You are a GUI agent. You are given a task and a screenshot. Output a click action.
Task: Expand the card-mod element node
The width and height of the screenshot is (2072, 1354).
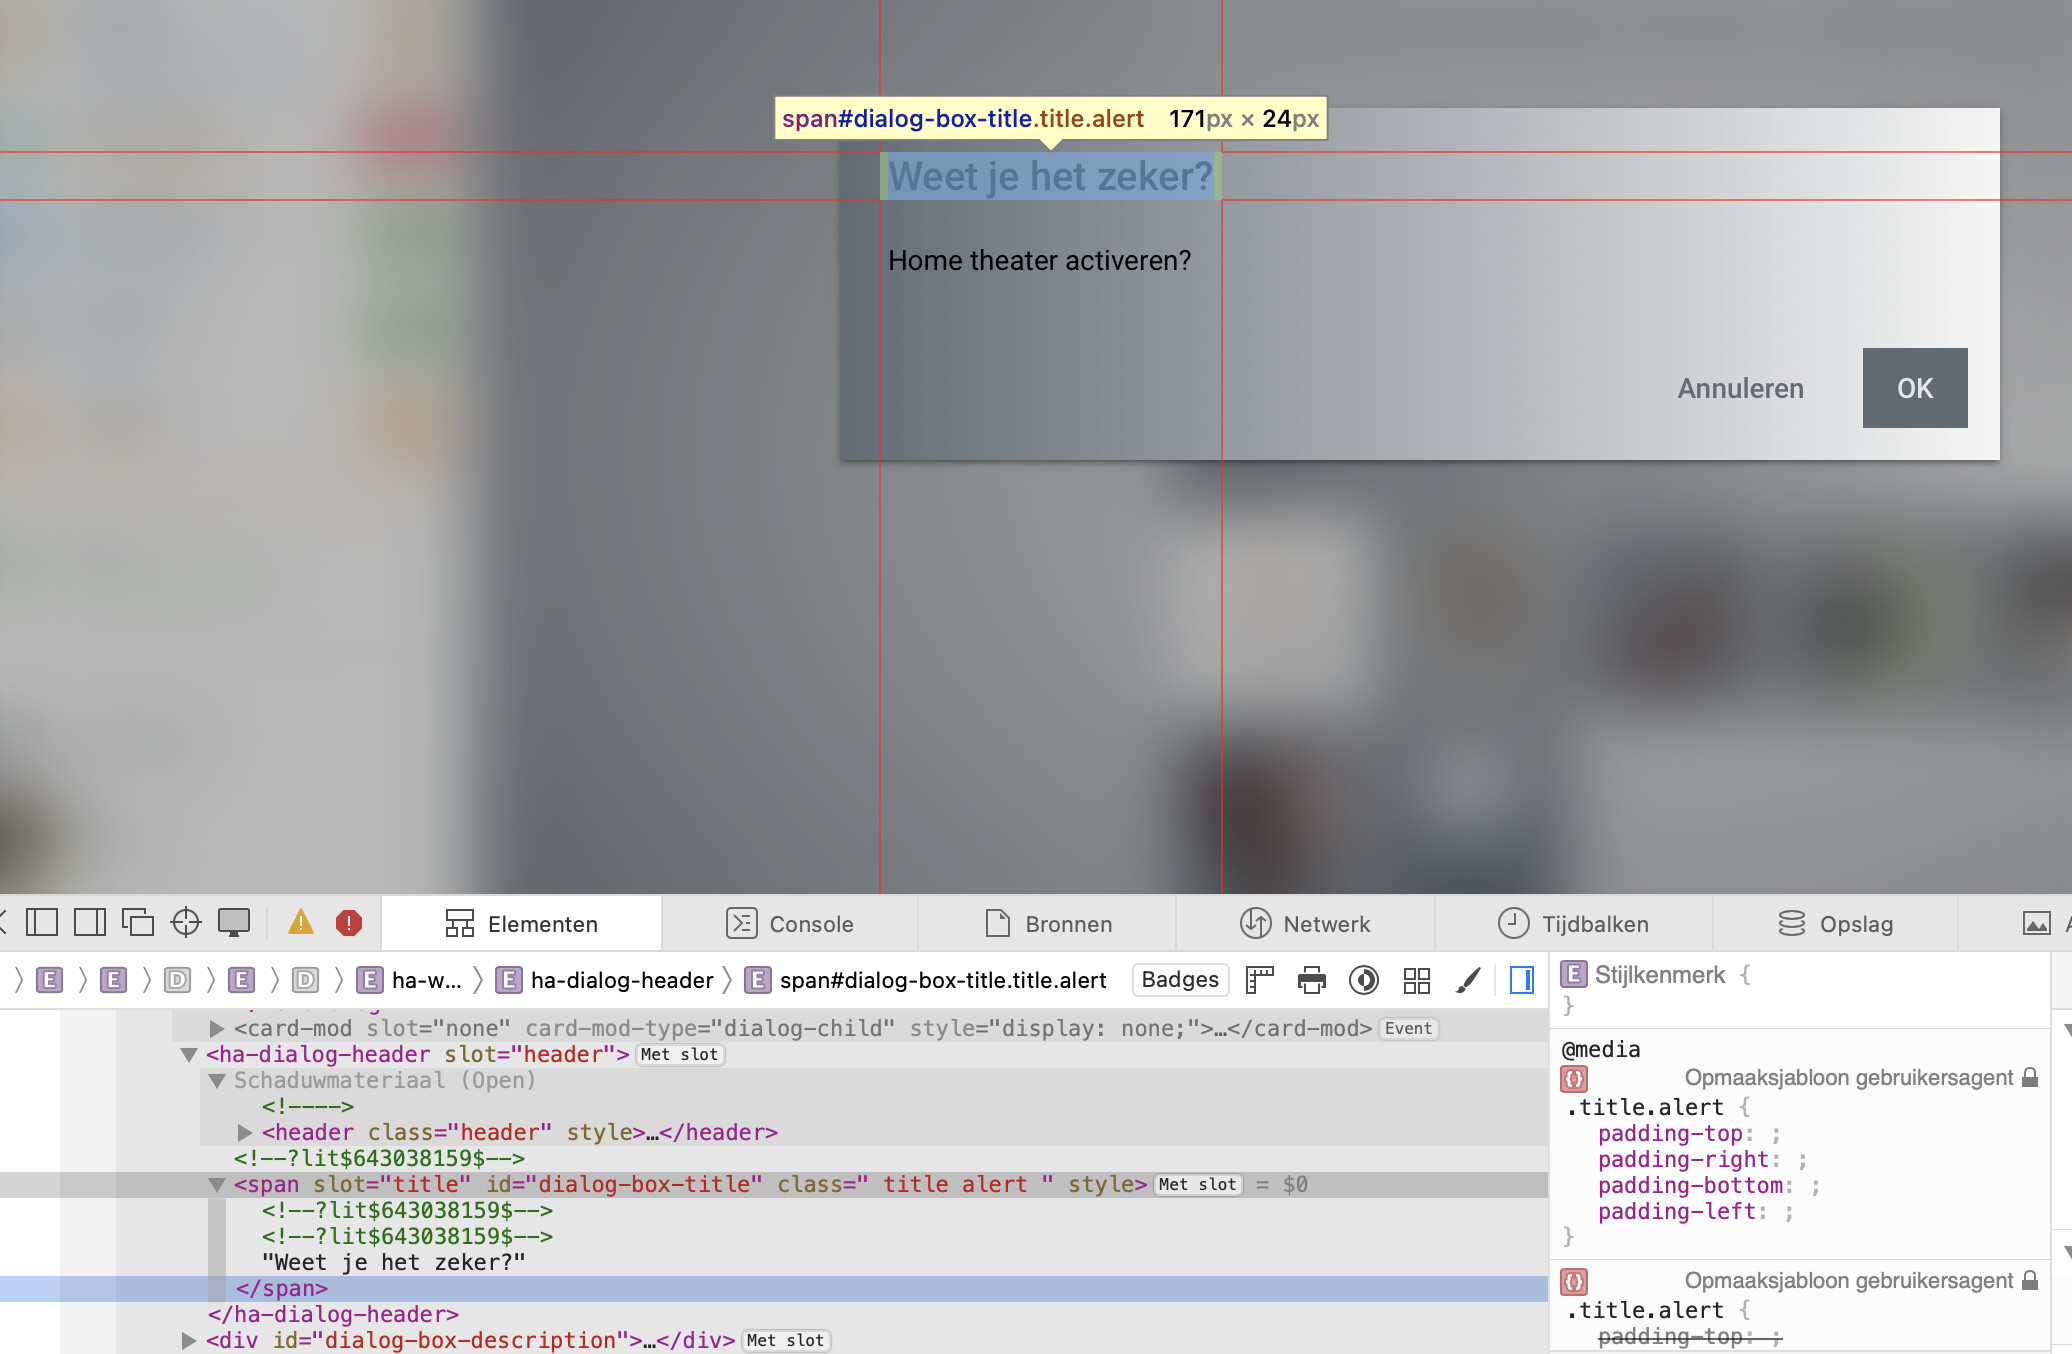tap(216, 1028)
